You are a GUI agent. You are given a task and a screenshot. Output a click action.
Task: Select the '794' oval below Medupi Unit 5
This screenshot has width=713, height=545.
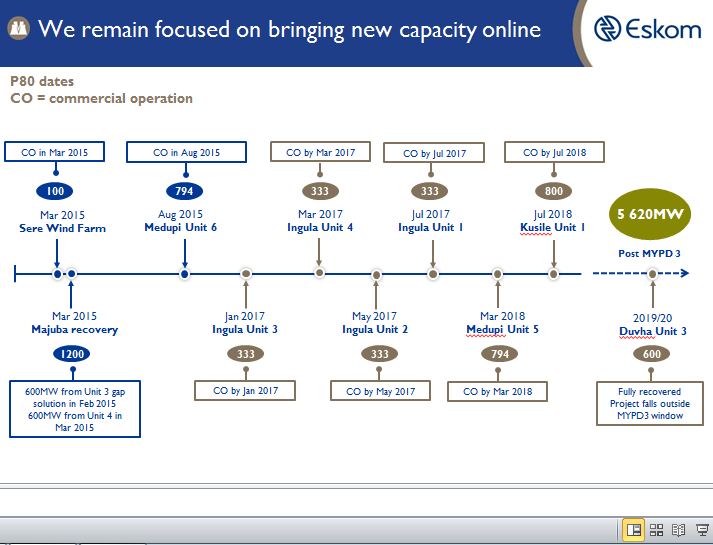pos(500,354)
